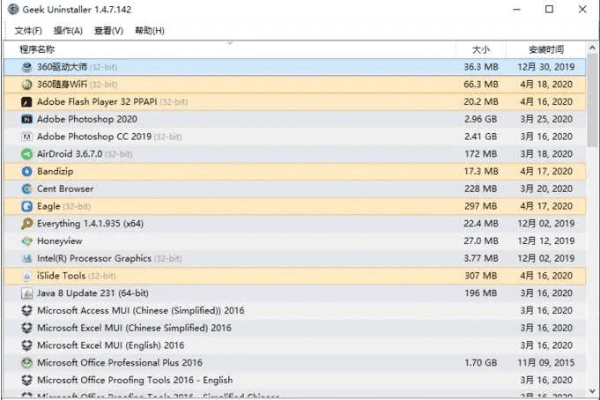Viewport: 600px width, 400px height.
Task: Select Microsoft Office Professional Plus 2016 row
Action: point(120,363)
